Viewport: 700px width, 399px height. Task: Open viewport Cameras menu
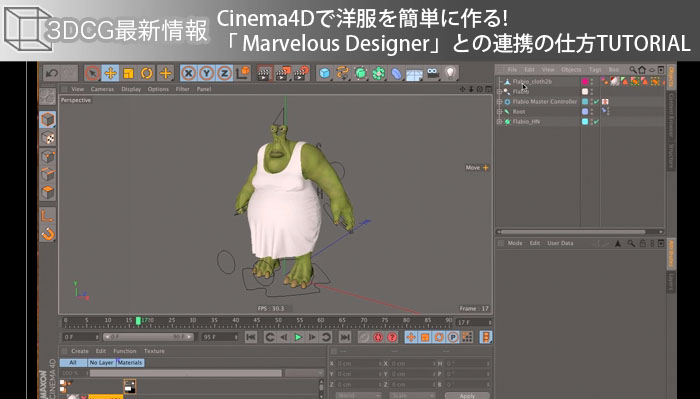102,89
